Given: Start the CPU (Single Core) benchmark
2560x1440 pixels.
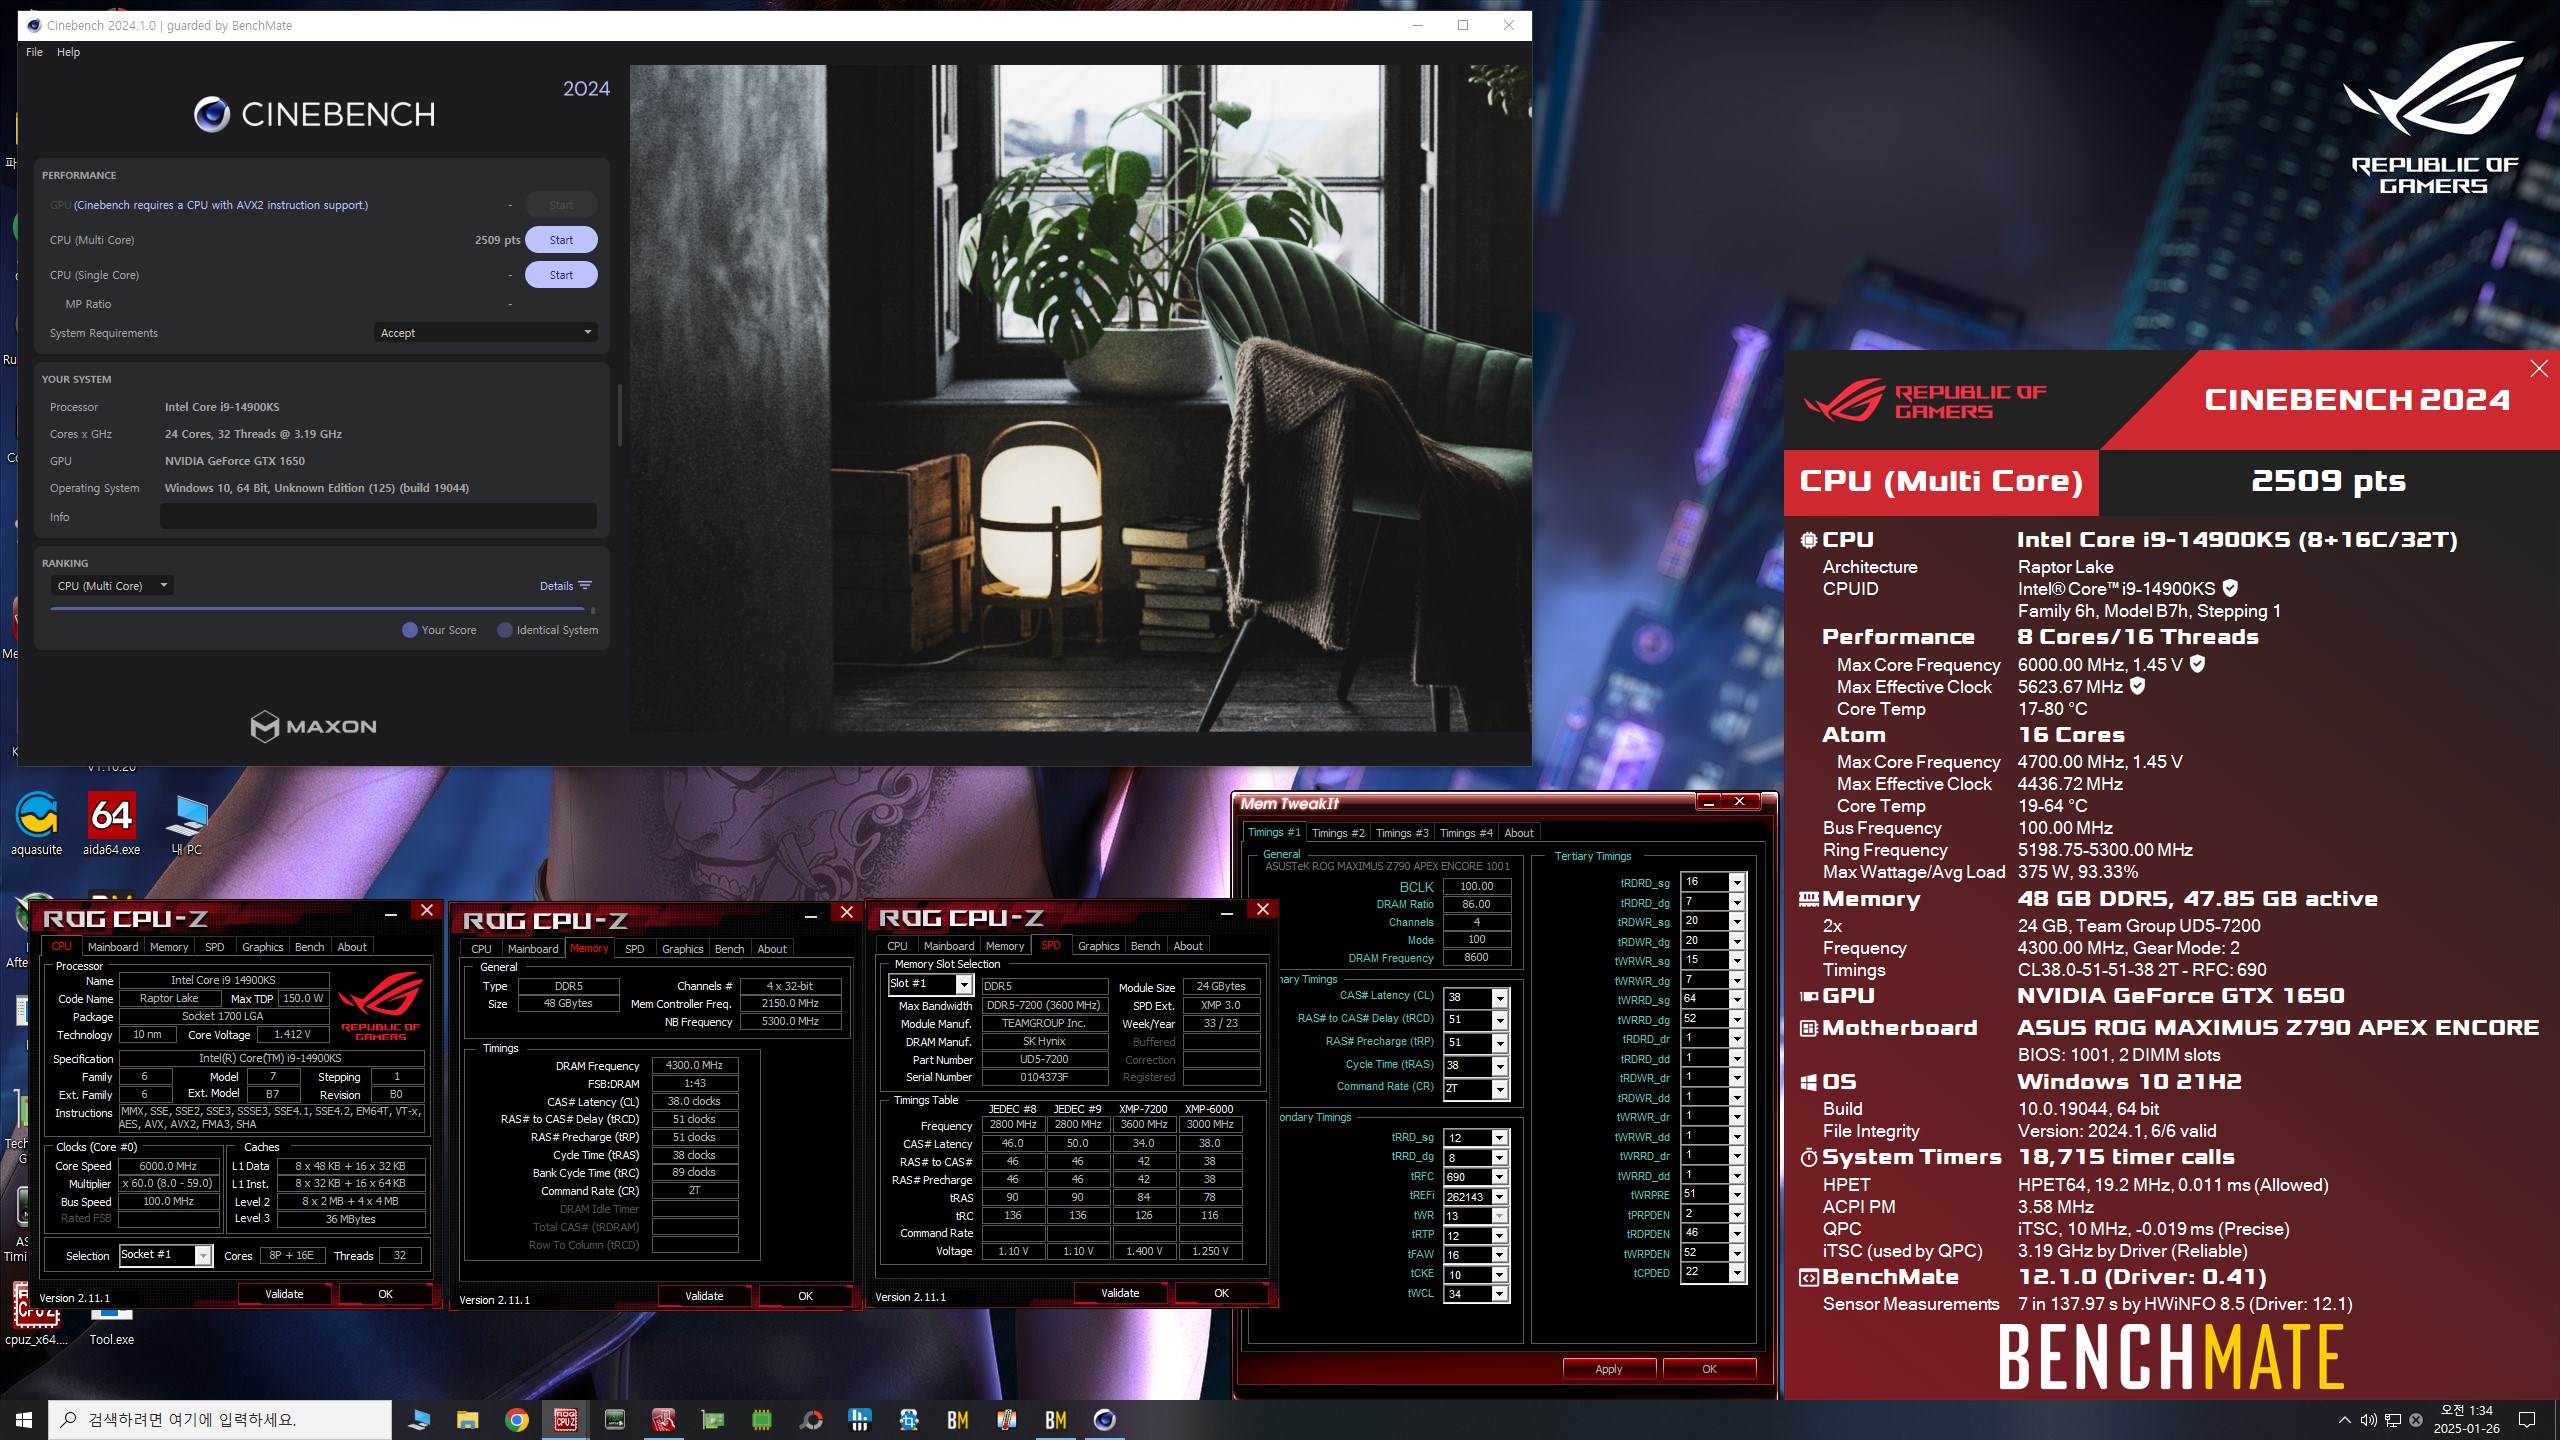Looking at the screenshot, I should [x=561, y=275].
